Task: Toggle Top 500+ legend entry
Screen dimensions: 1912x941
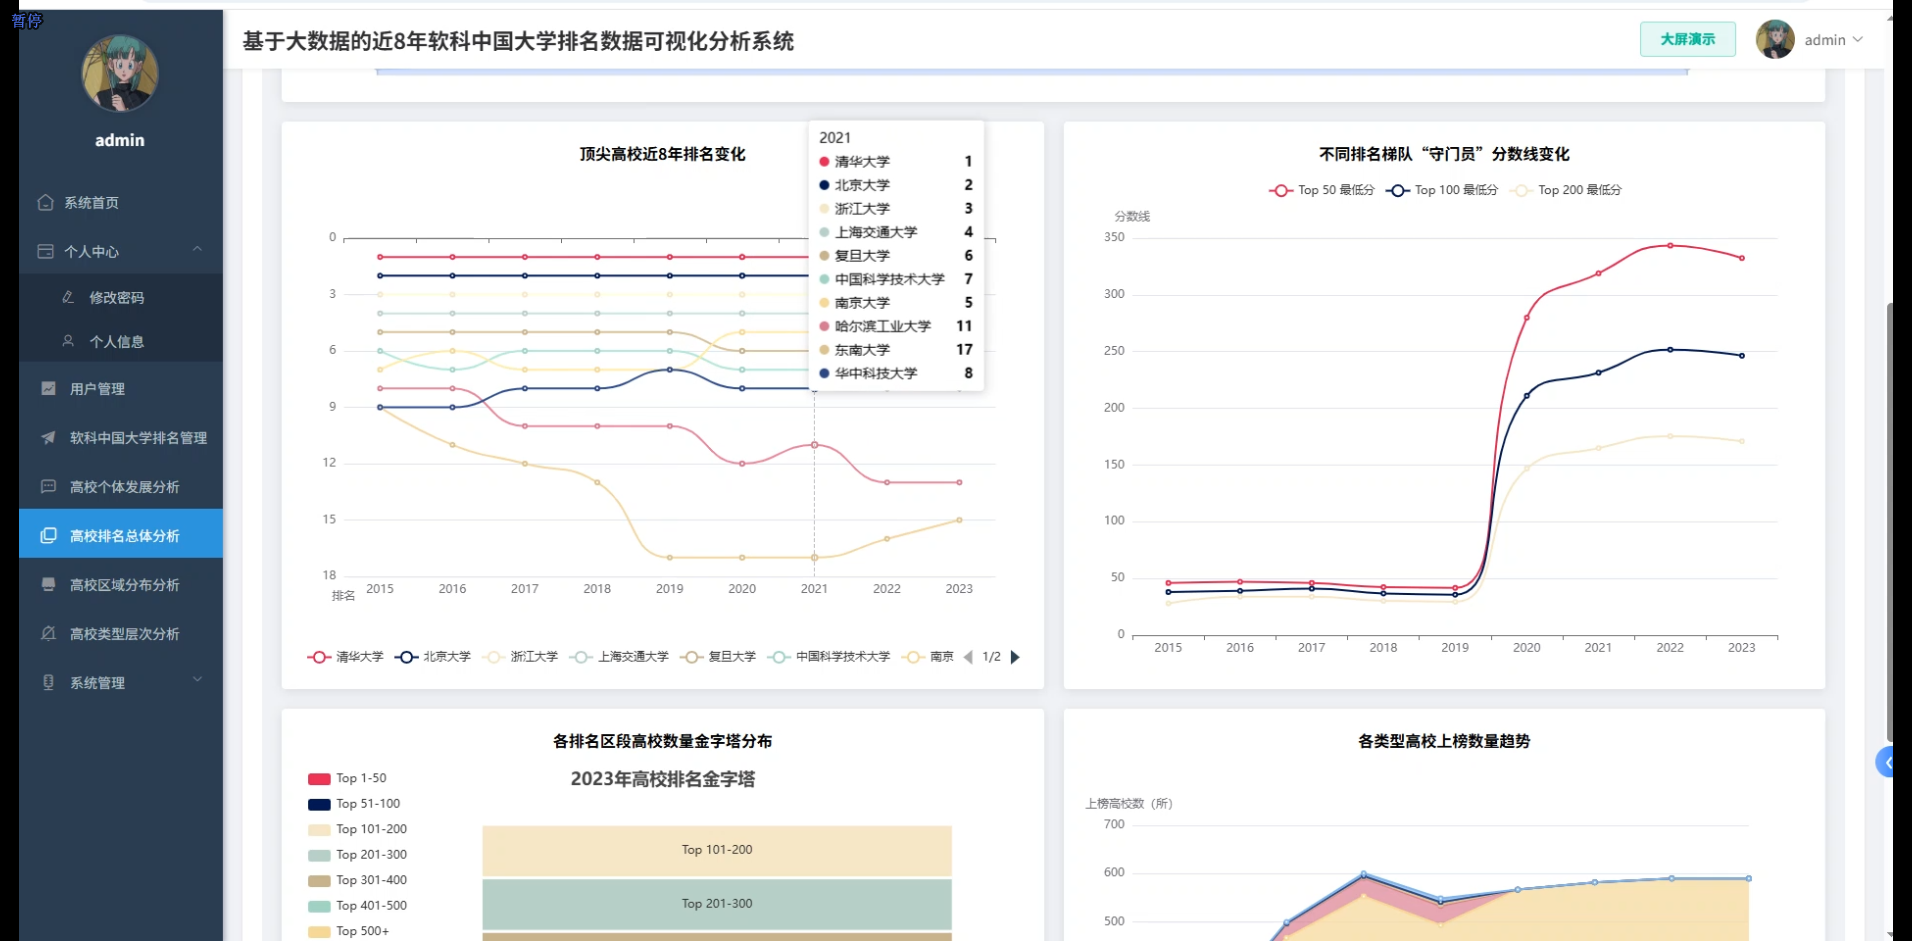Action: 348,931
